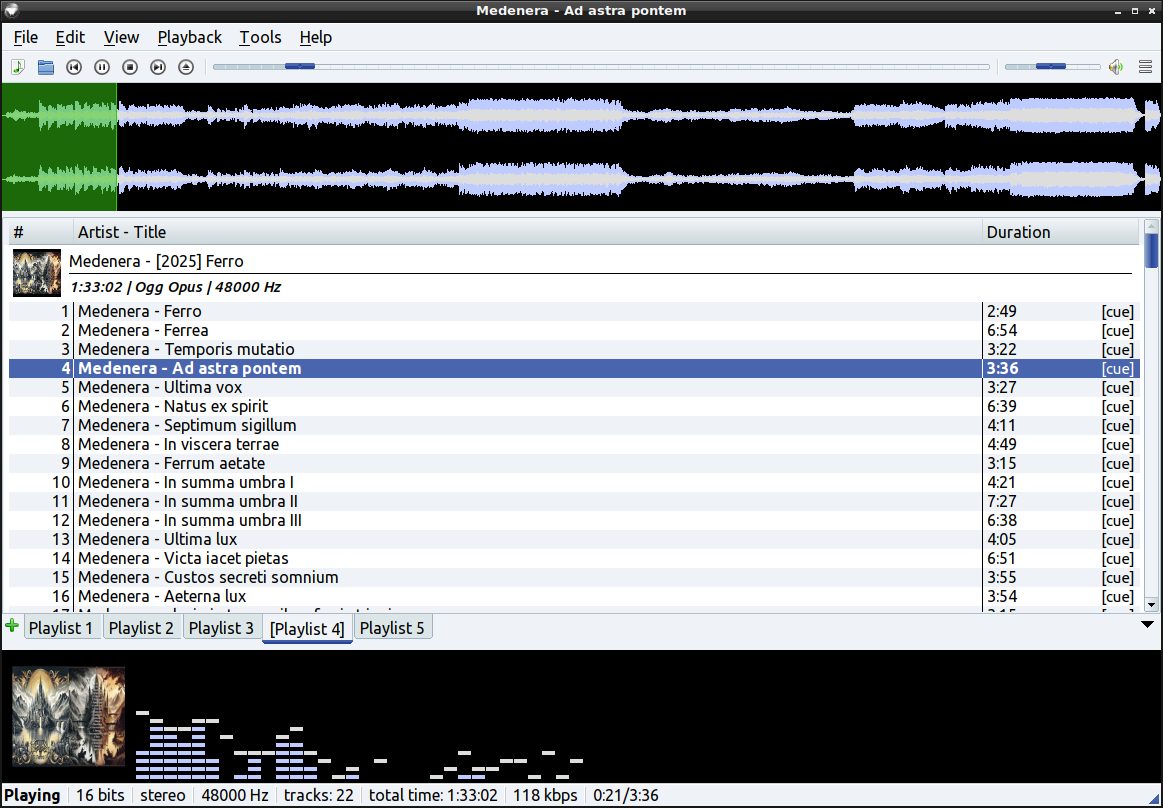
Task: Click the Artist - Title column header
Action: [122, 232]
